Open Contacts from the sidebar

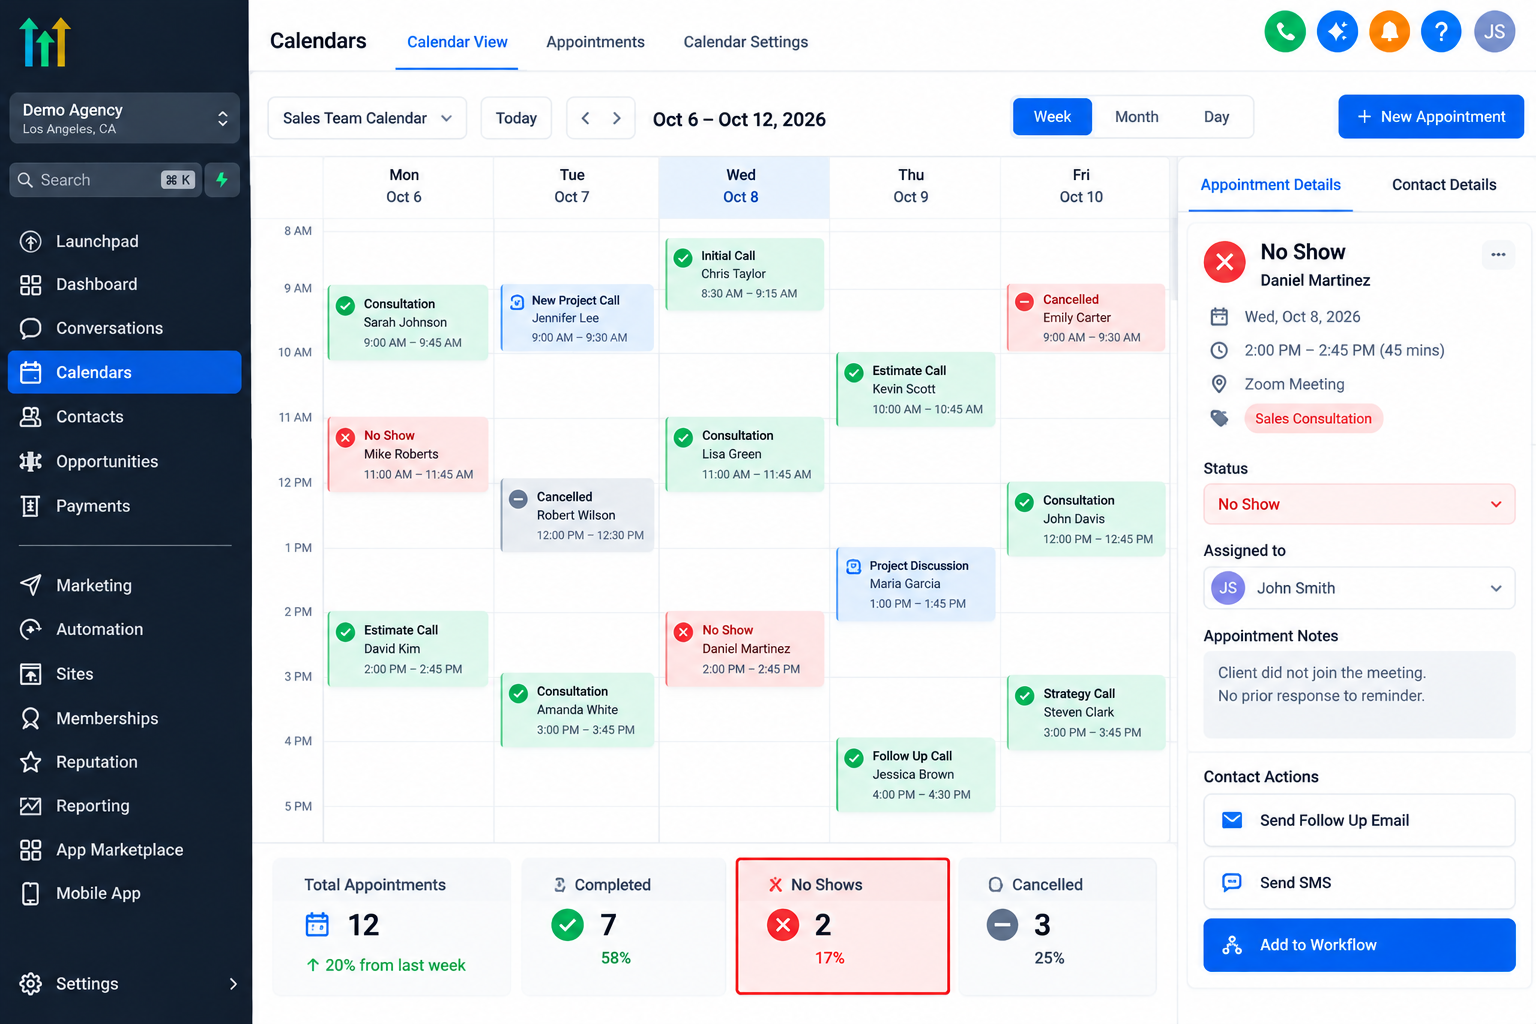(x=124, y=417)
